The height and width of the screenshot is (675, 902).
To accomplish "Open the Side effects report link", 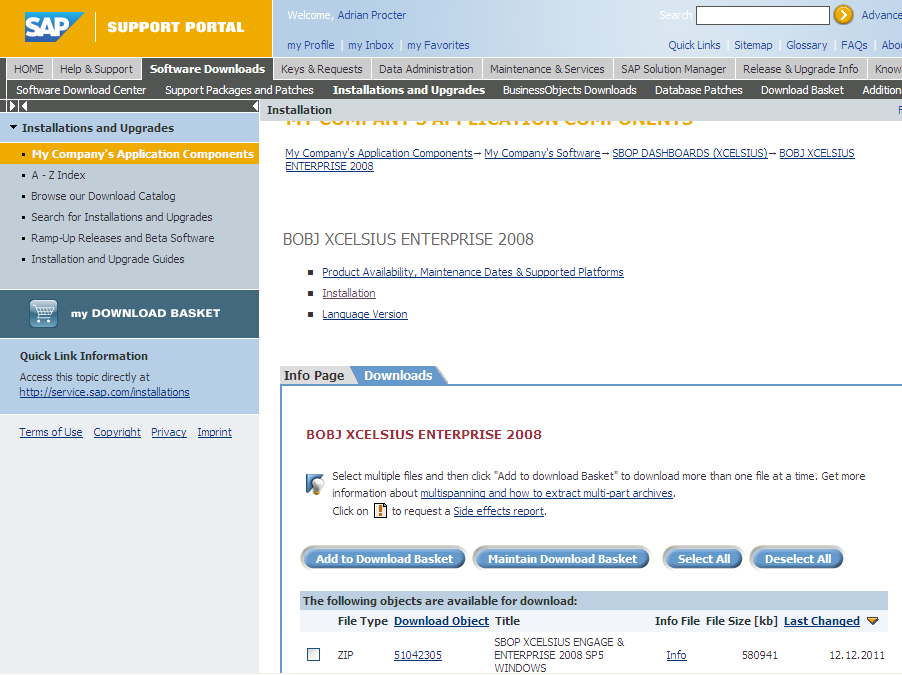I will (x=499, y=511).
